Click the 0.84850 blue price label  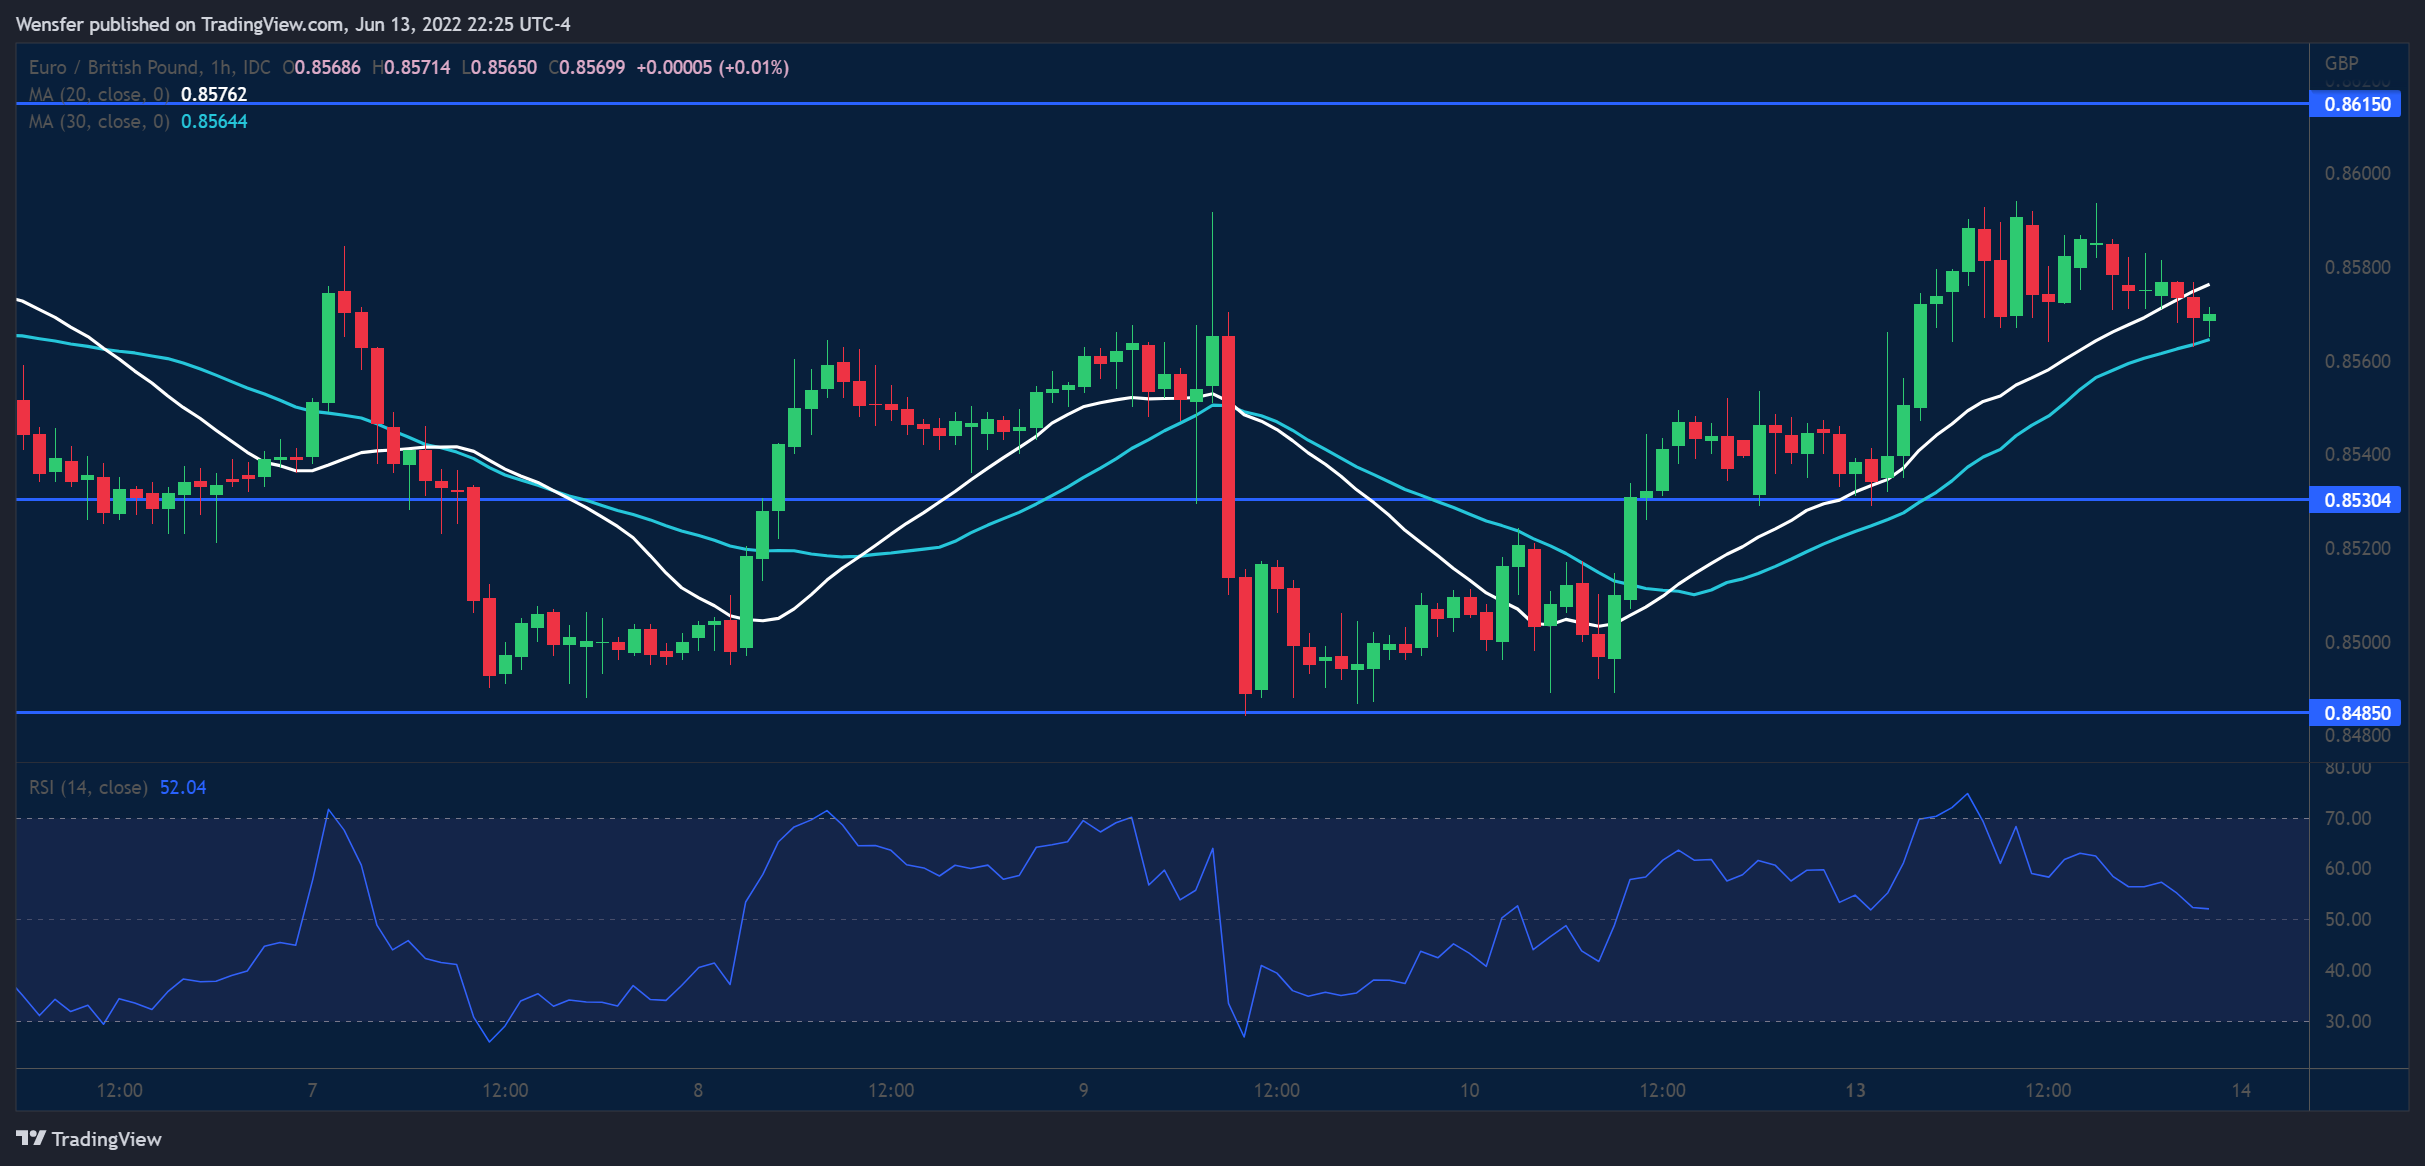tap(2355, 713)
